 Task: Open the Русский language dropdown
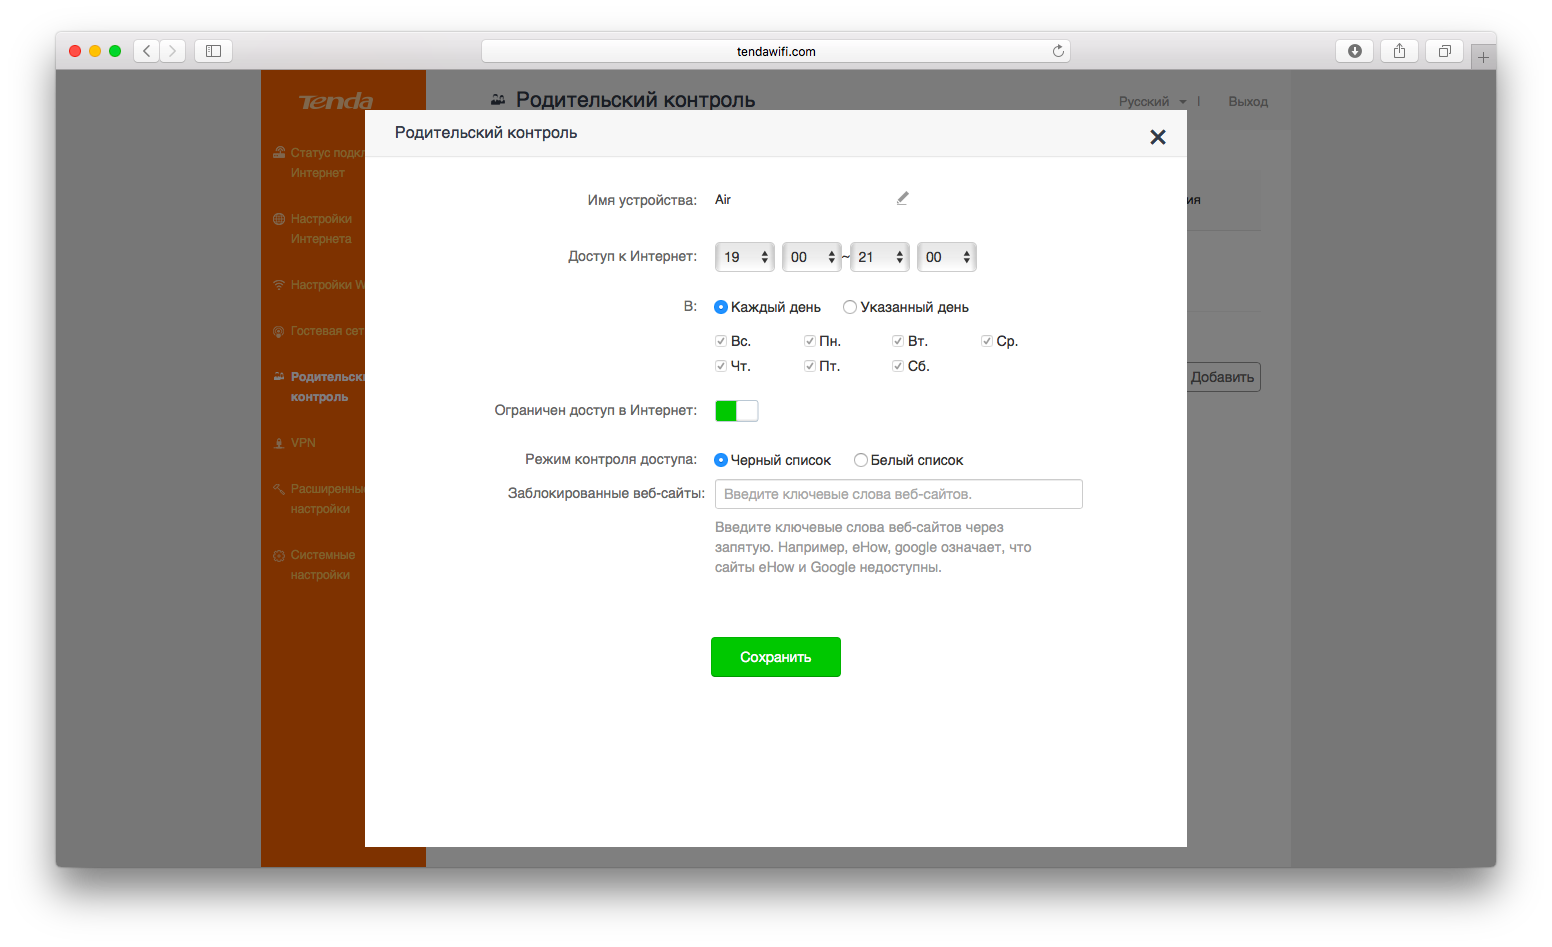pos(1153,102)
